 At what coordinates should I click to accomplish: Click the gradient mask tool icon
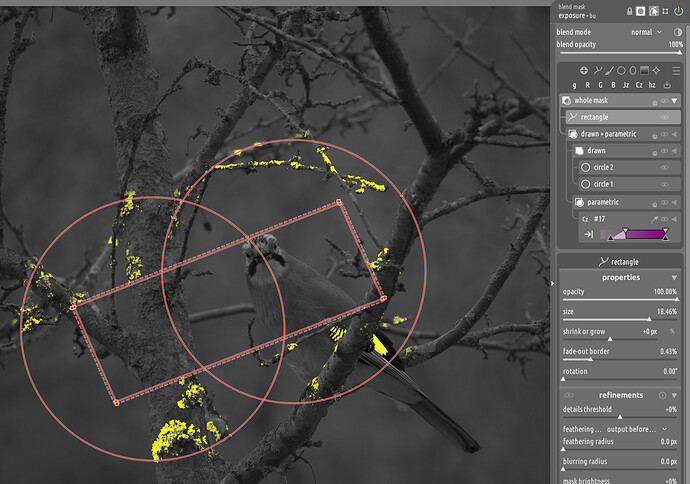click(x=644, y=70)
